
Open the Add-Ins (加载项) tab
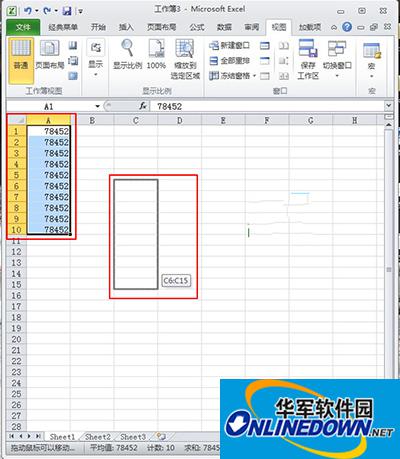pos(310,27)
